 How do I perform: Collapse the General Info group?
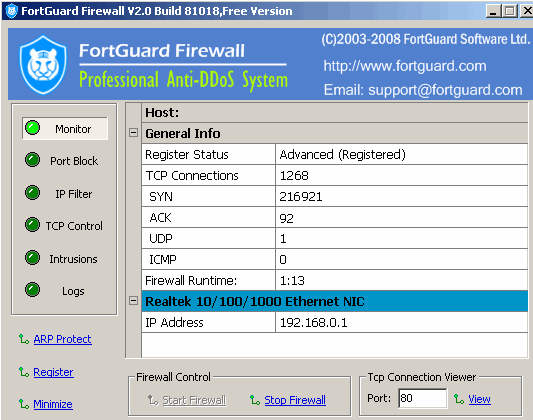click(x=134, y=133)
